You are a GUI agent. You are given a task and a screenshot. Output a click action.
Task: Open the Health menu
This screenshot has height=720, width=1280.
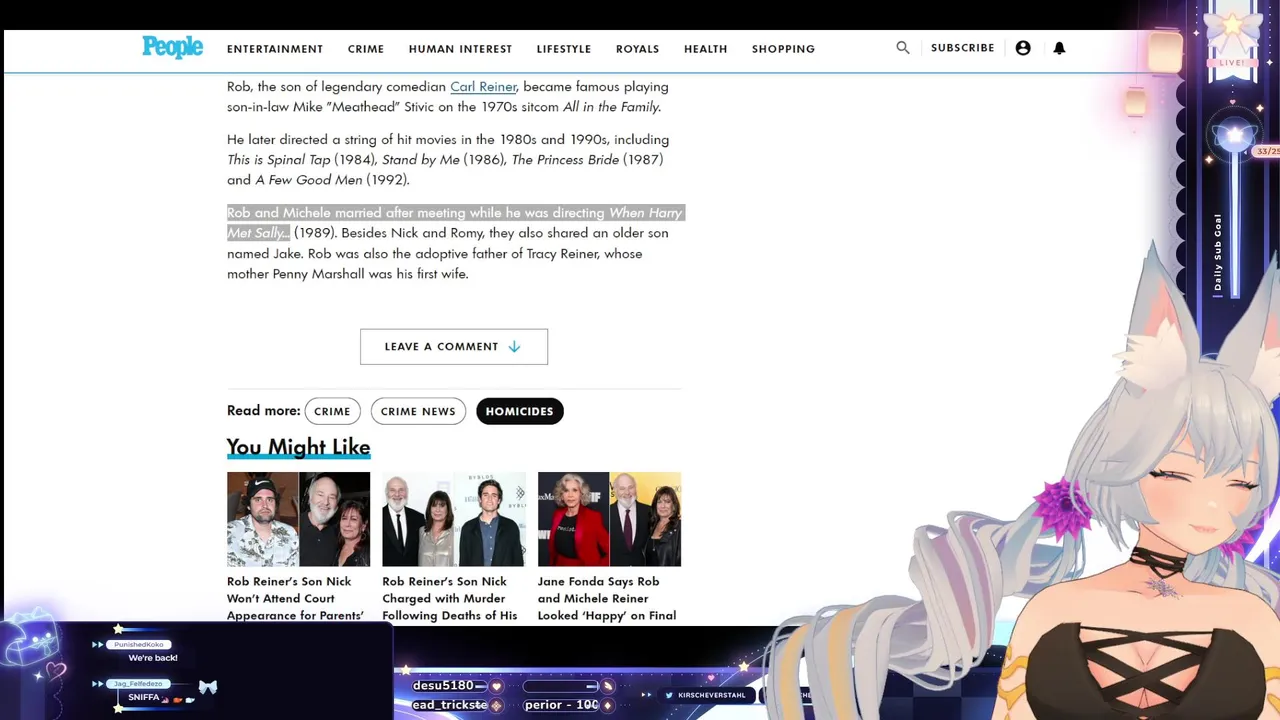coord(706,49)
